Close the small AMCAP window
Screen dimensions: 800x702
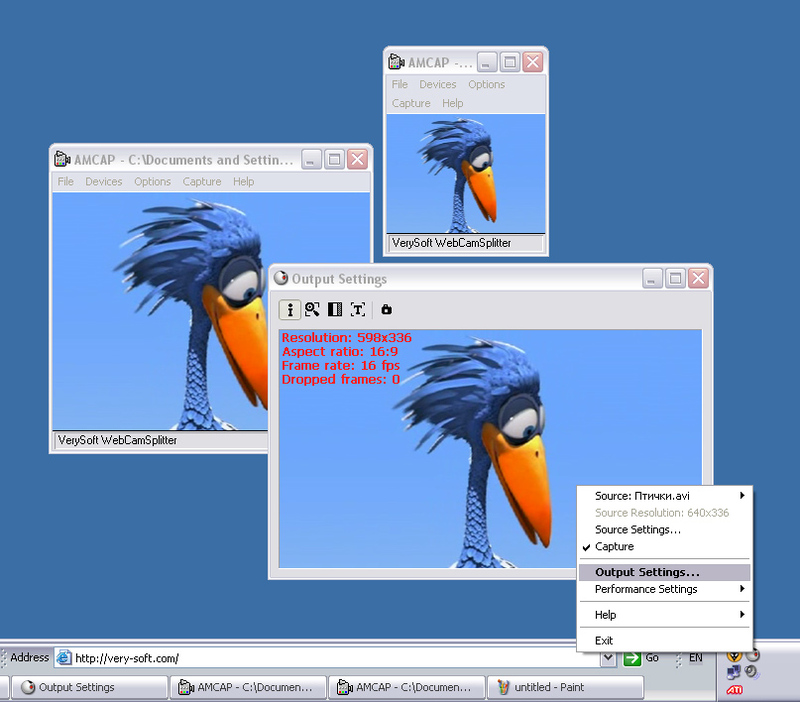[x=533, y=62]
